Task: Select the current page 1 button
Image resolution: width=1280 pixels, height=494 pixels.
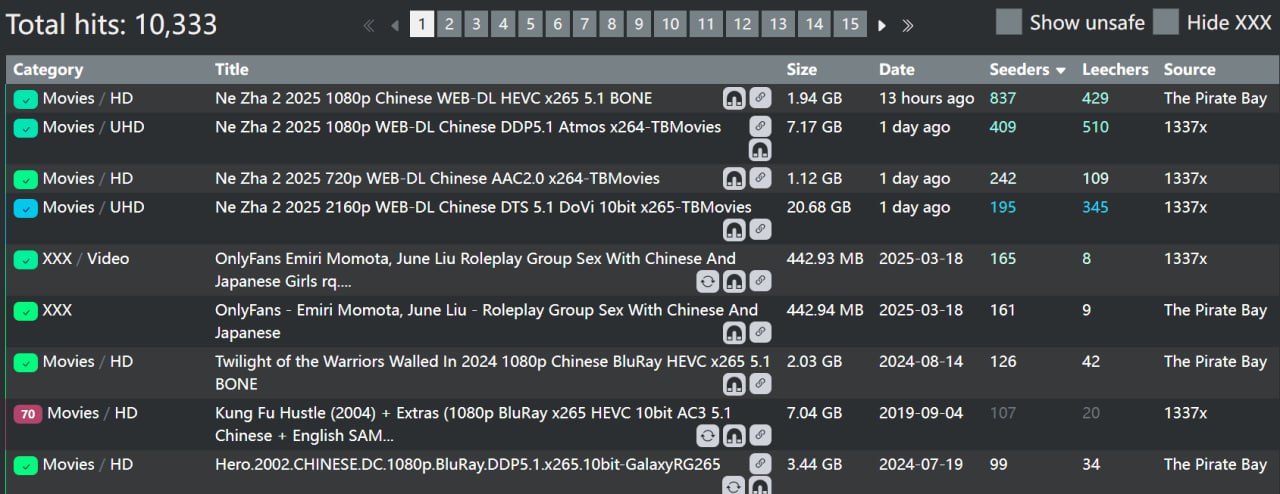Action: tap(422, 24)
